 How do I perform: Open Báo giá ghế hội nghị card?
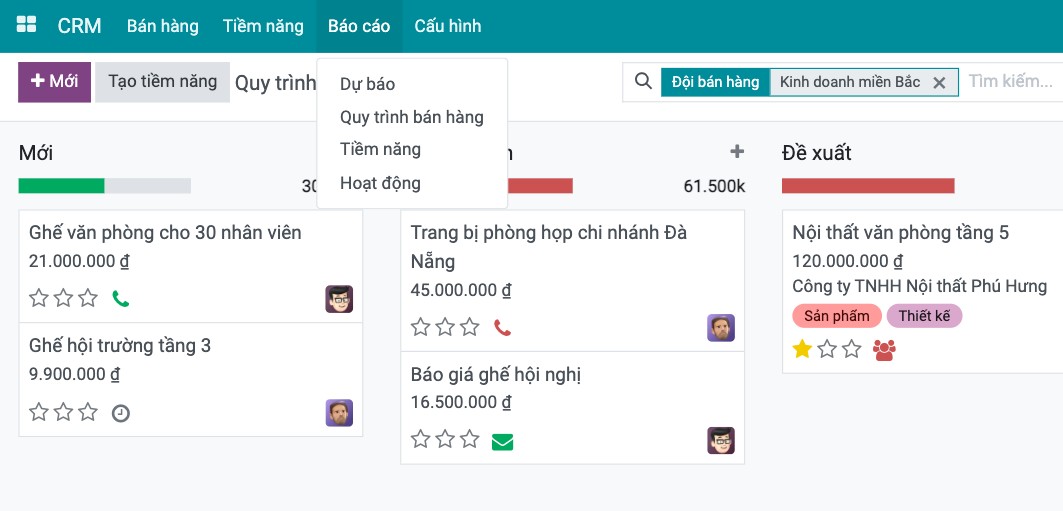point(496,375)
